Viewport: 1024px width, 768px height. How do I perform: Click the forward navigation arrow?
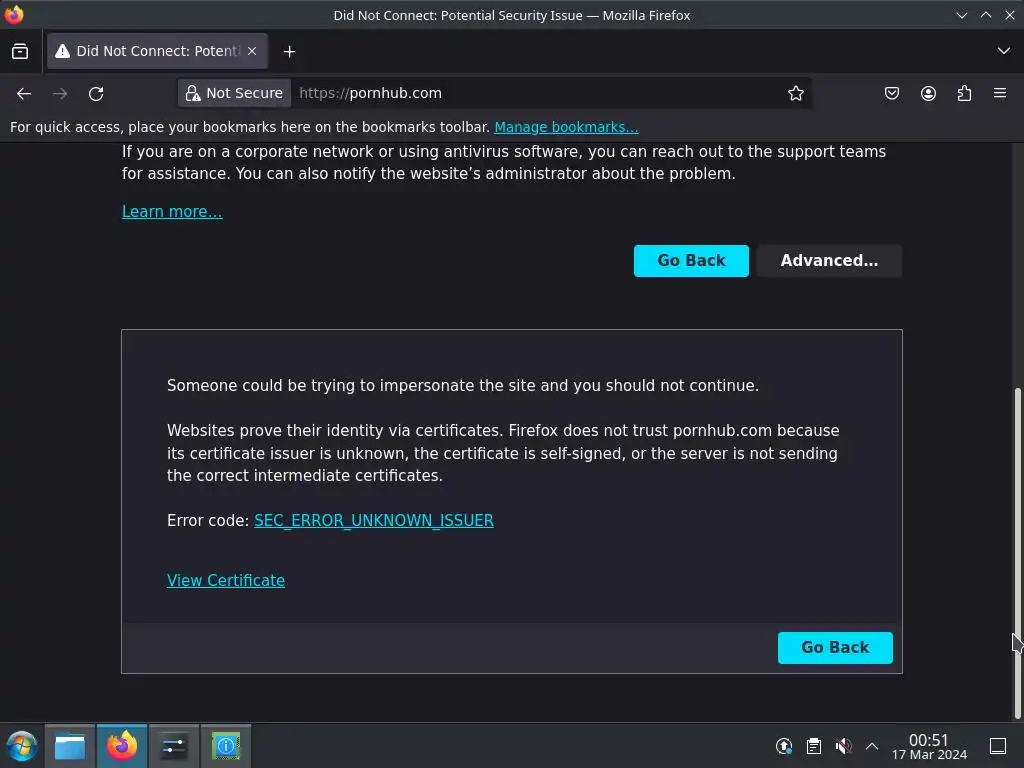coord(60,93)
